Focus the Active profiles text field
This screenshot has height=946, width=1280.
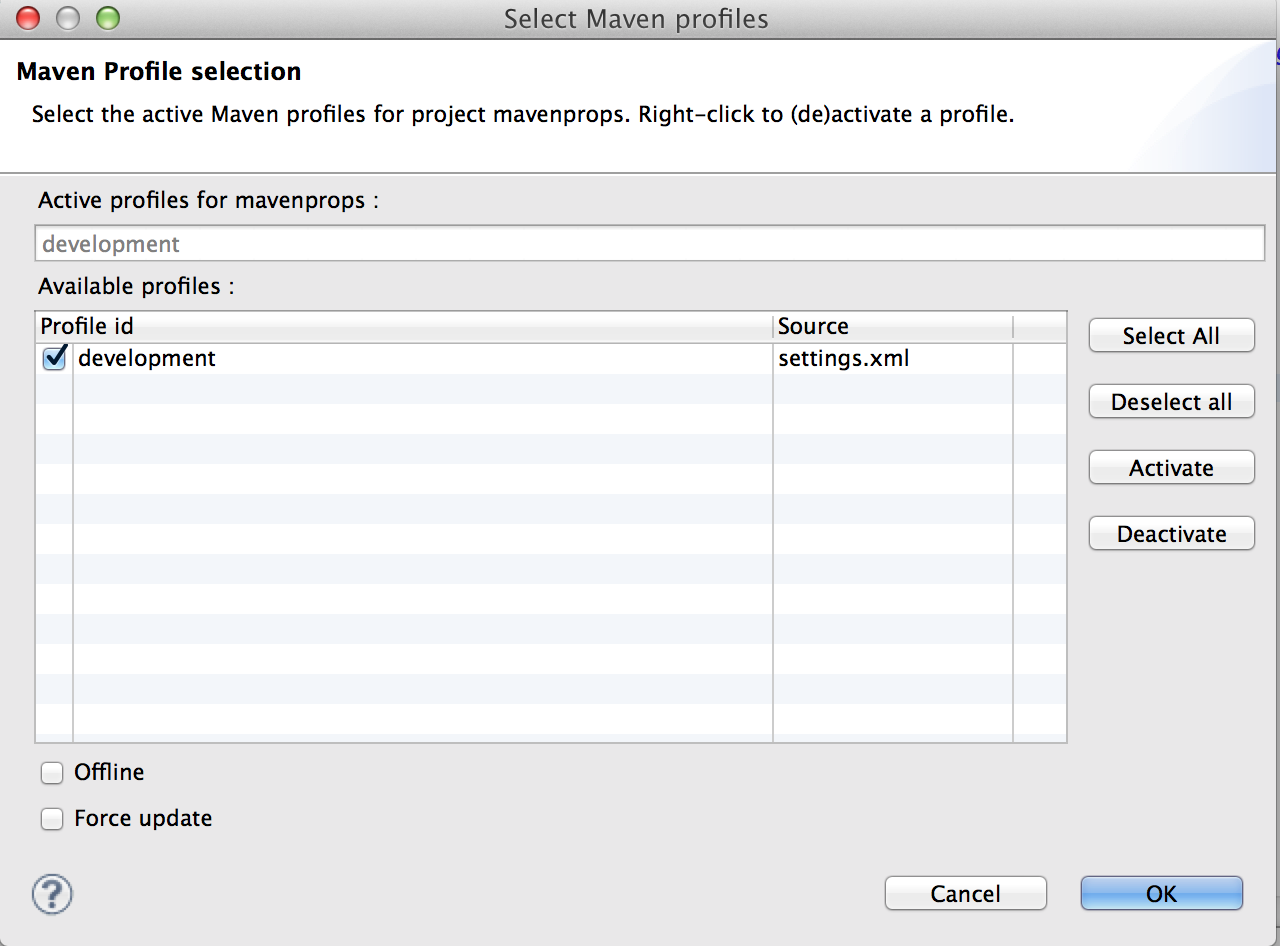(x=650, y=244)
